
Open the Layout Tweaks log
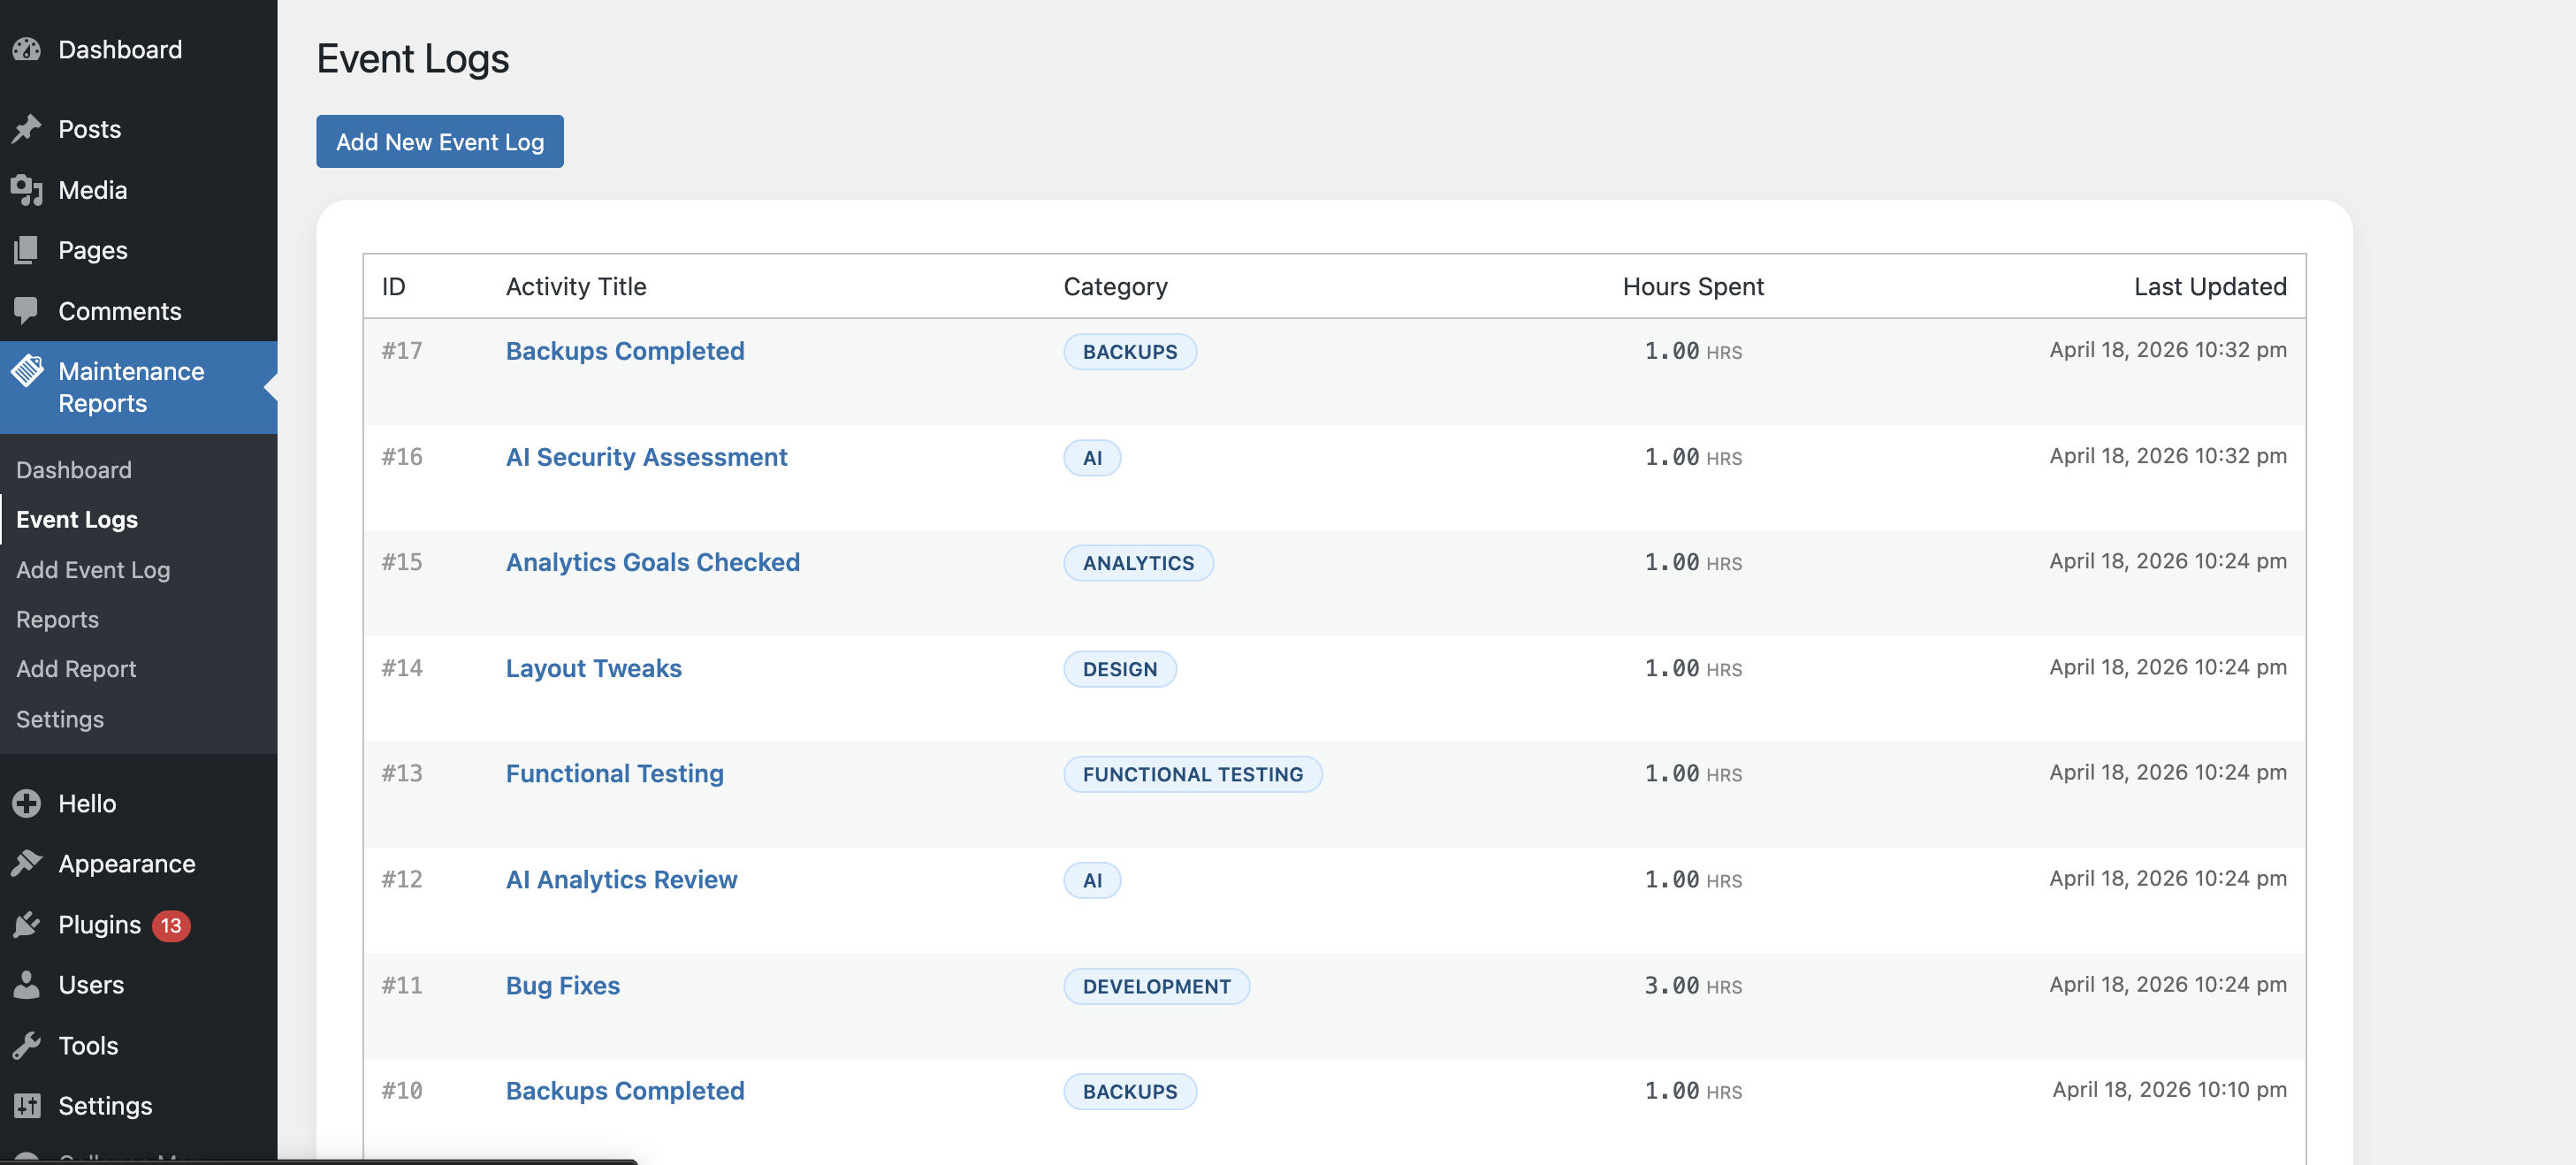(594, 668)
